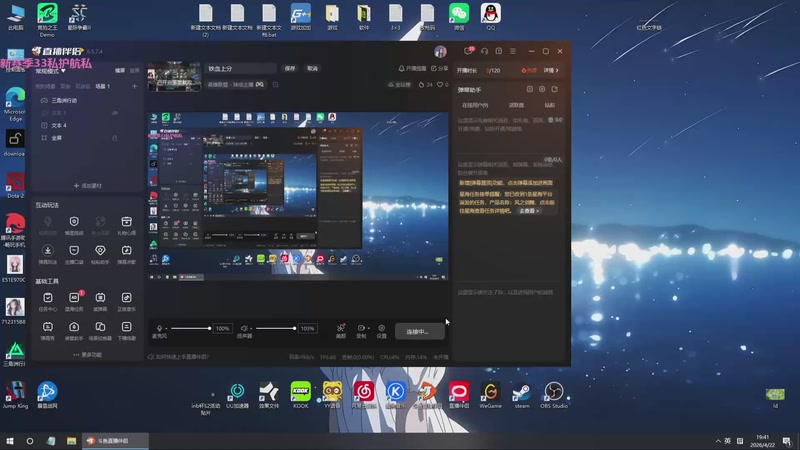Open 场景切换器 scene switcher tool
800x450 pixels.
tap(100, 330)
